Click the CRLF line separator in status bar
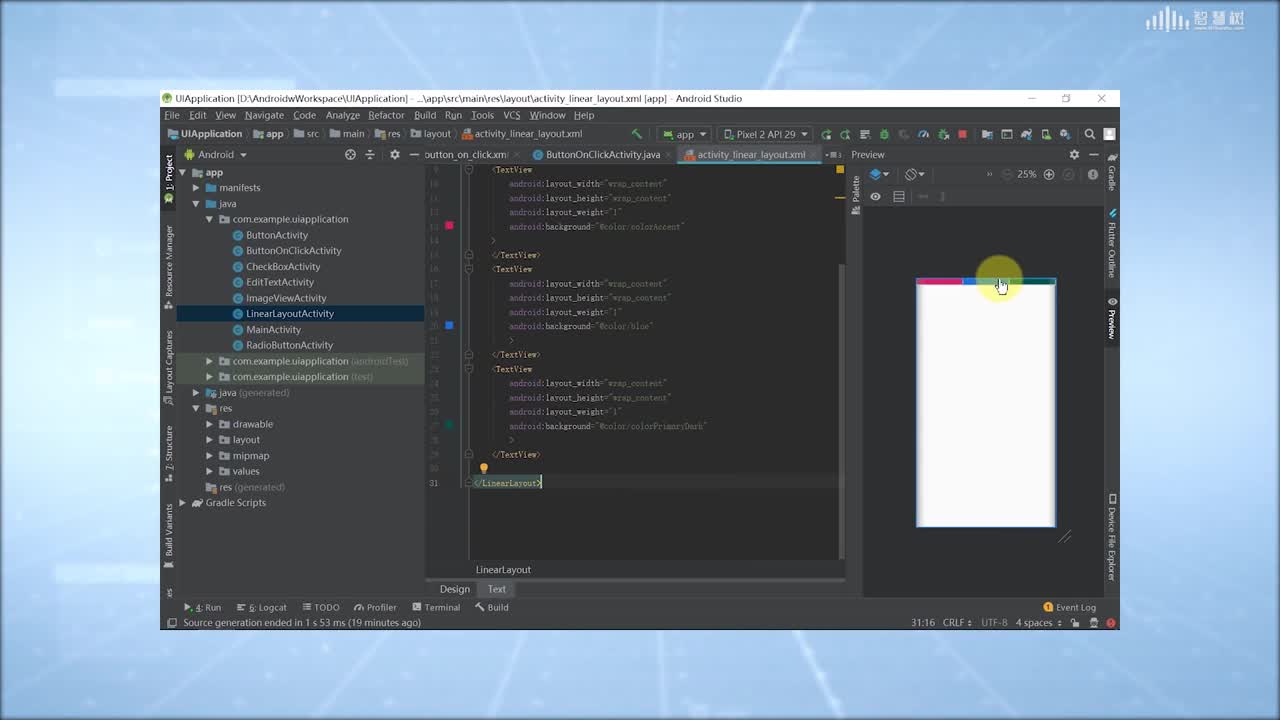 click(x=956, y=622)
